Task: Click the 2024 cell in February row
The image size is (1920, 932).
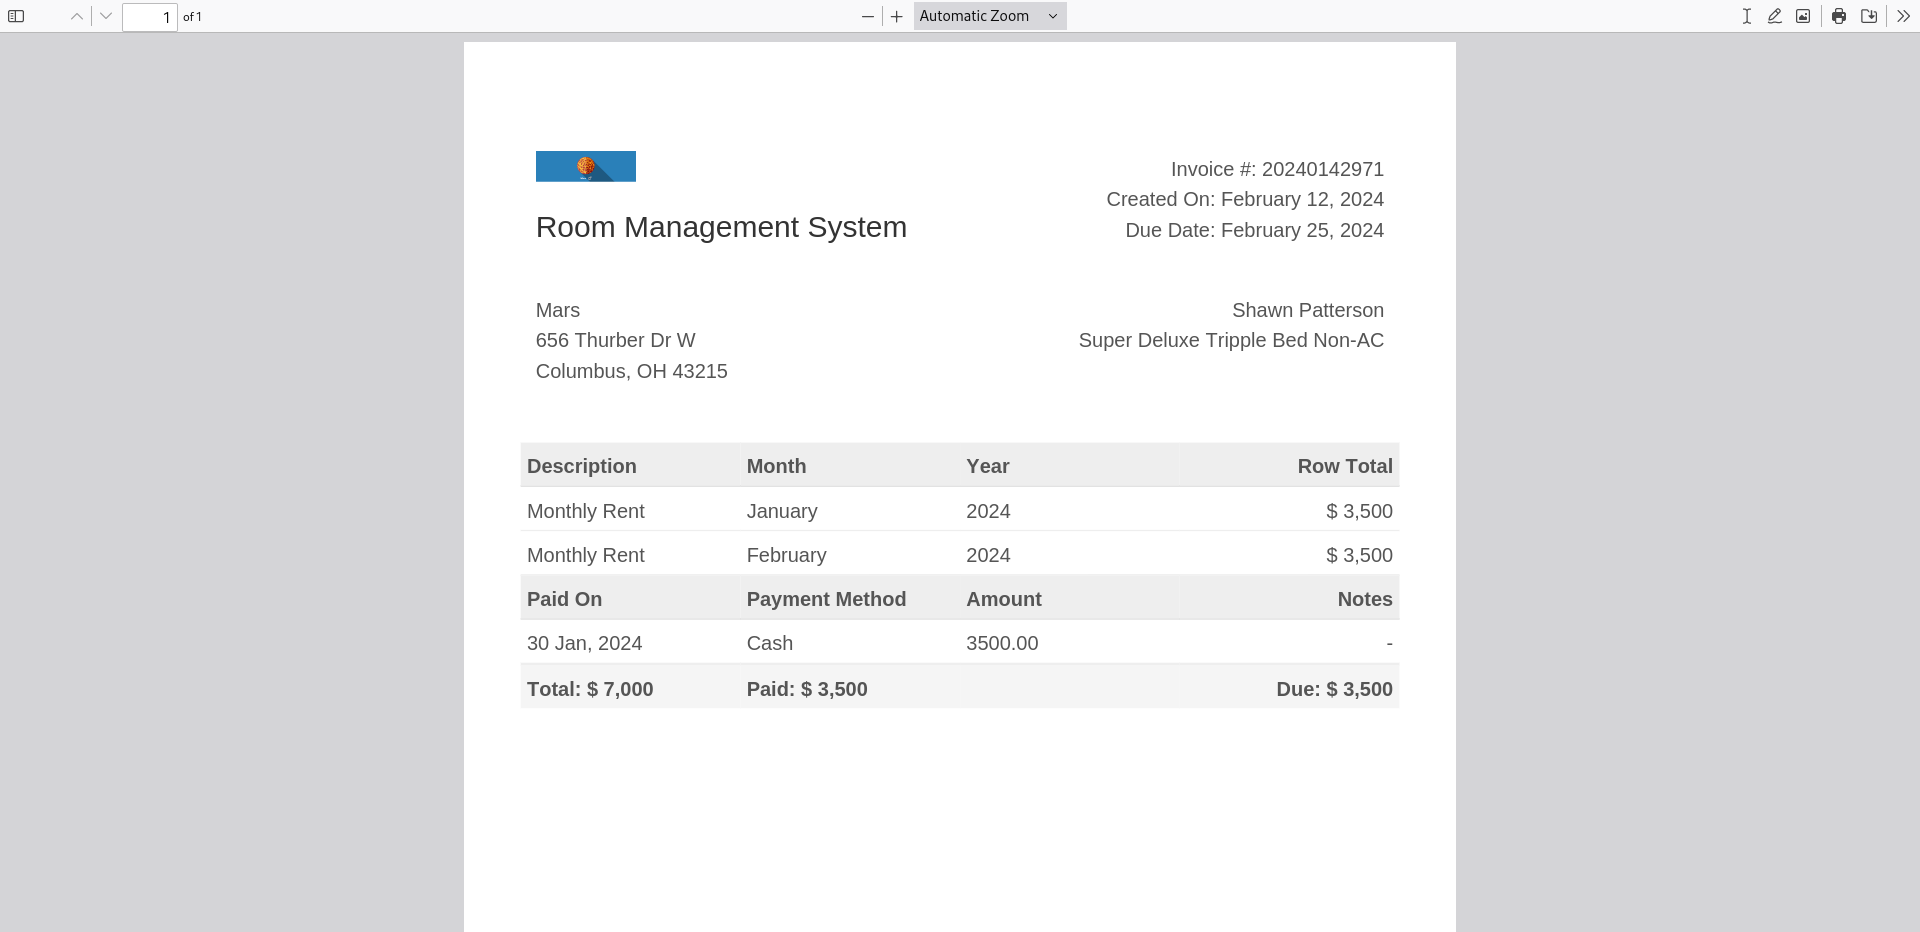Action: point(988,555)
